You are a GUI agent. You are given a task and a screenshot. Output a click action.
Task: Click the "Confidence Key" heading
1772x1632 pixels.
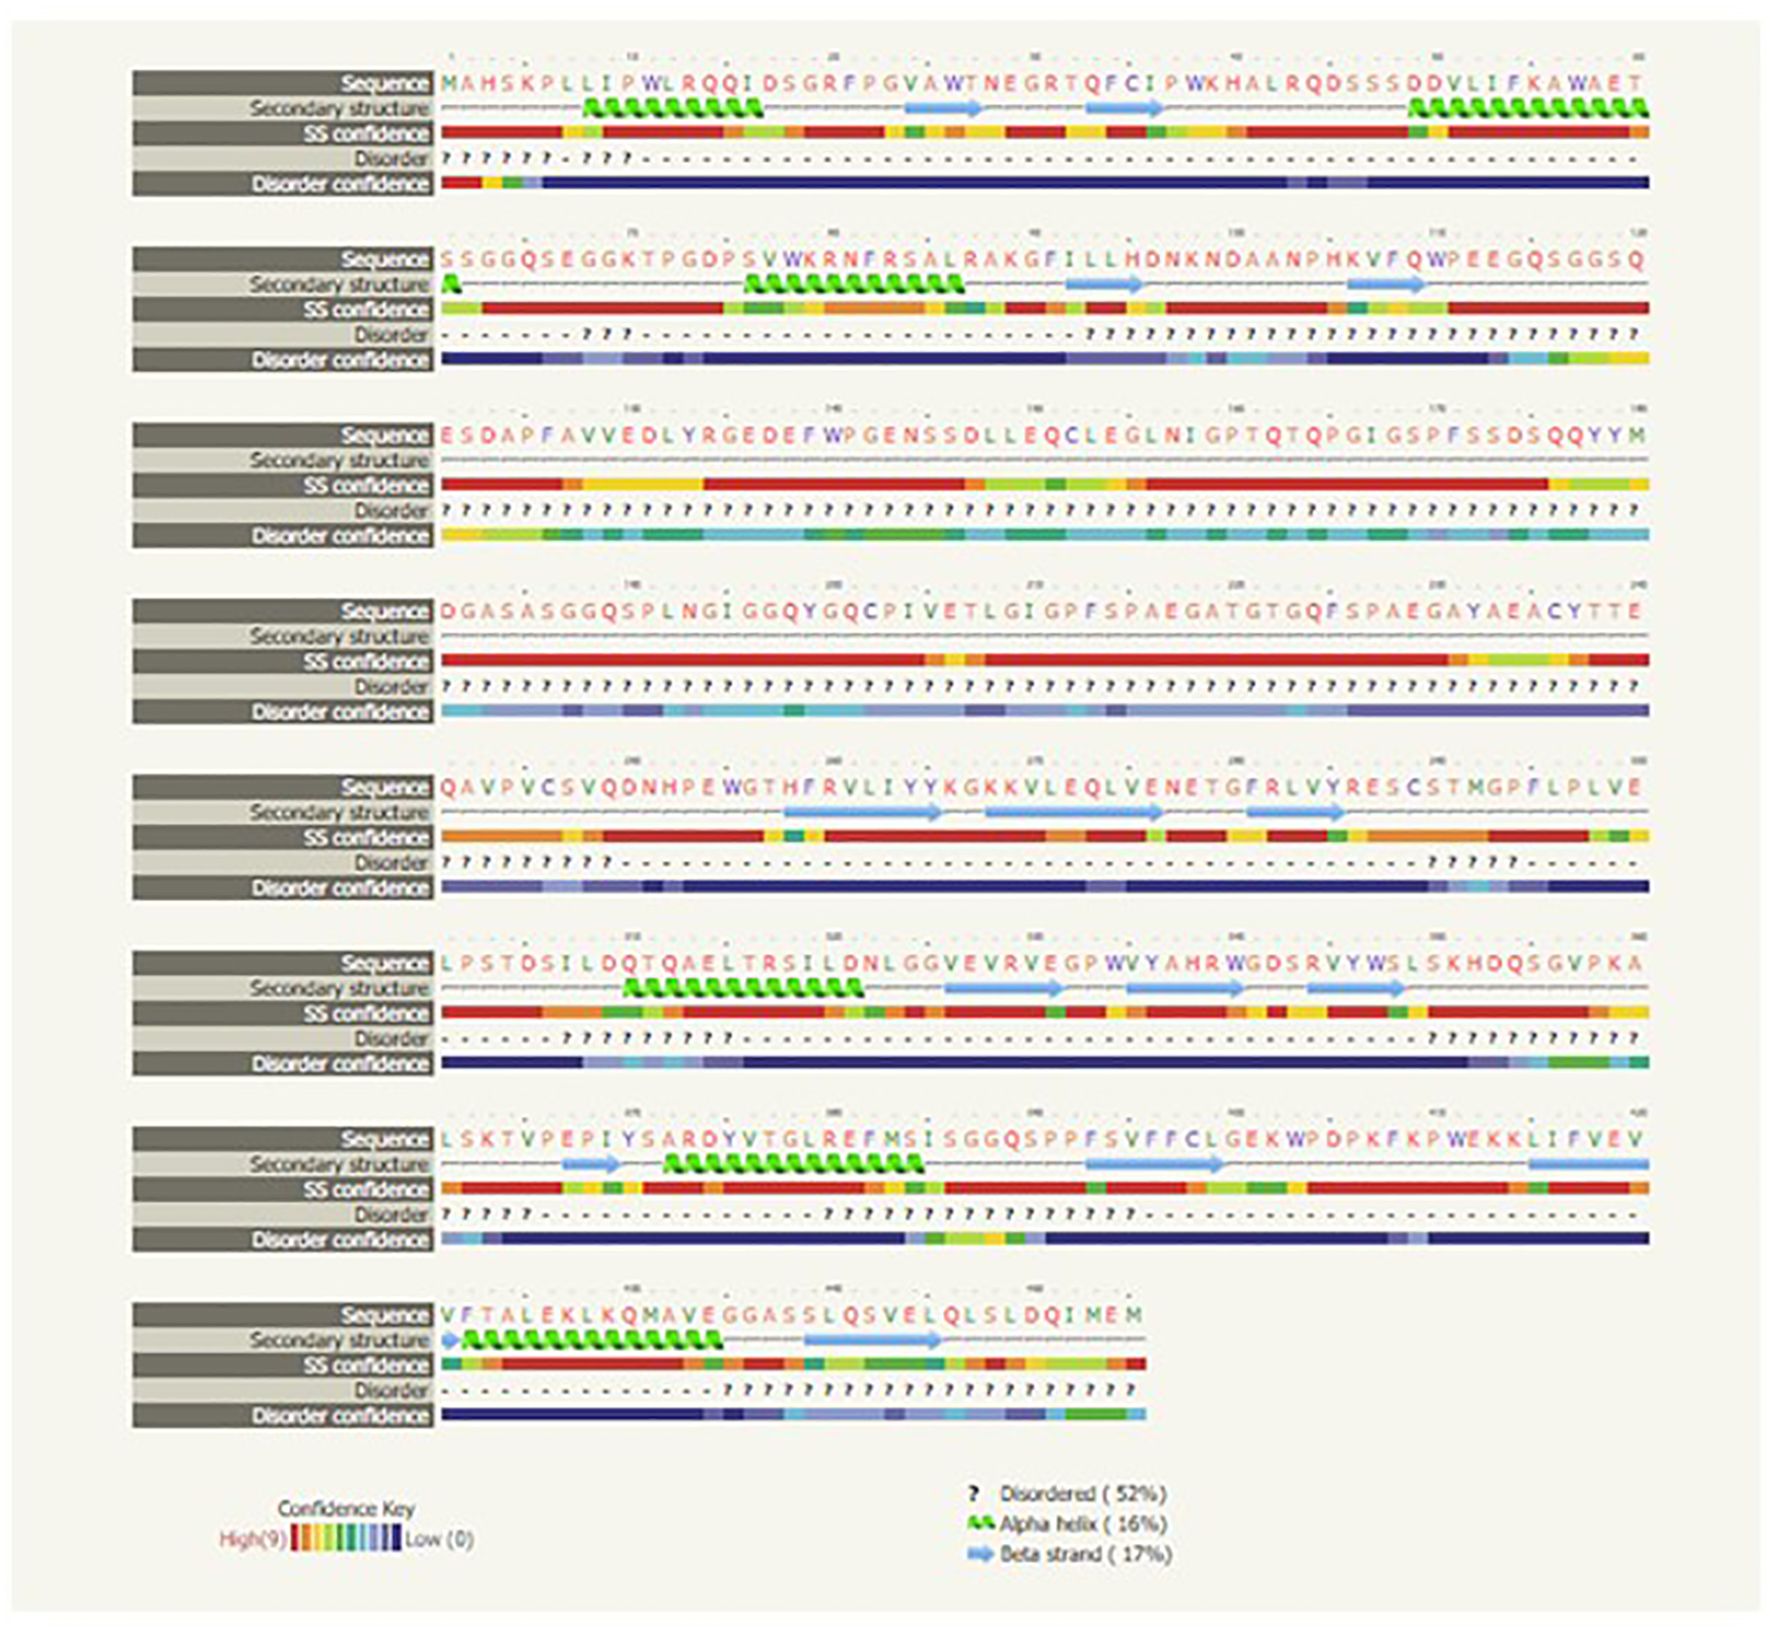point(346,1508)
